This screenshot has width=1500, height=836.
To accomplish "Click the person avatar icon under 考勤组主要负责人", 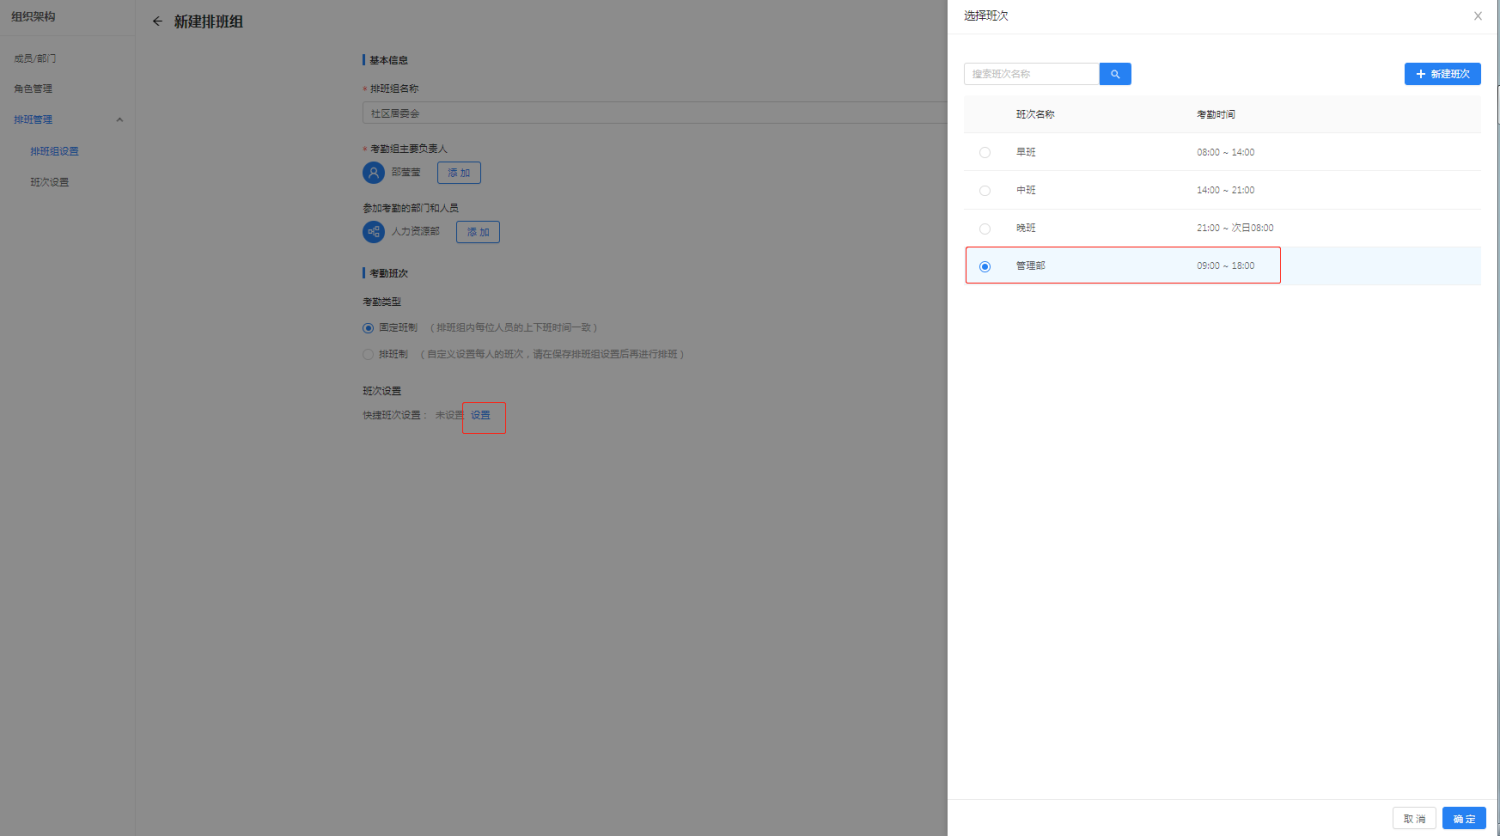I will [x=373, y=173].
